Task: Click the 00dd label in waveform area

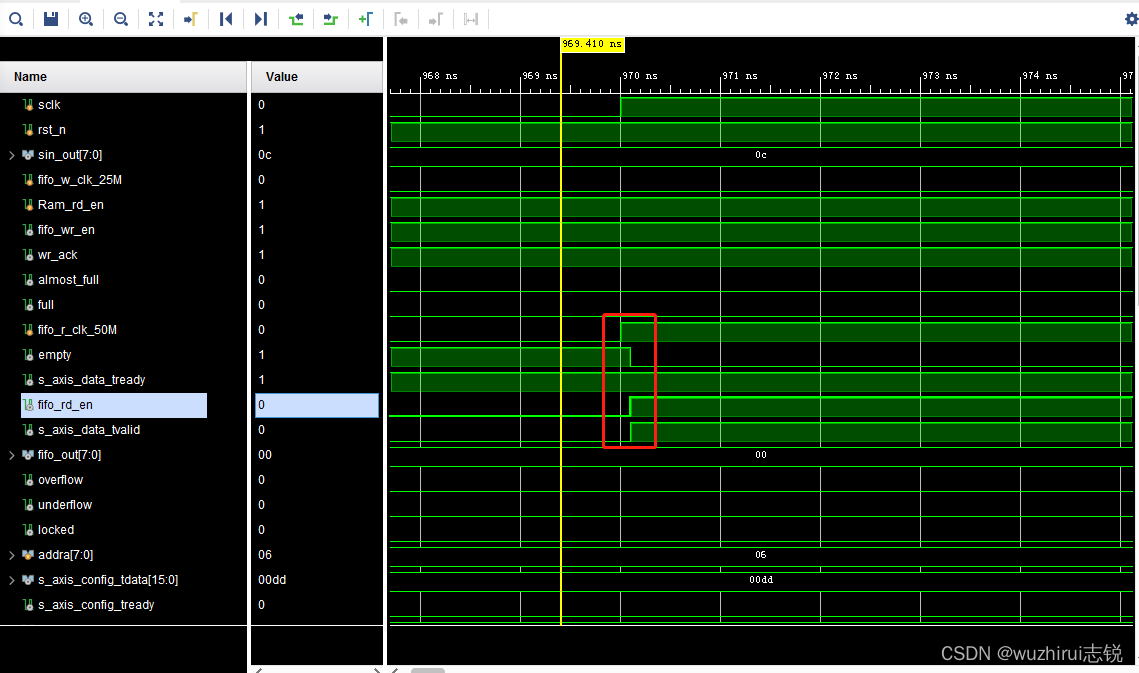Action: (761, 580)
